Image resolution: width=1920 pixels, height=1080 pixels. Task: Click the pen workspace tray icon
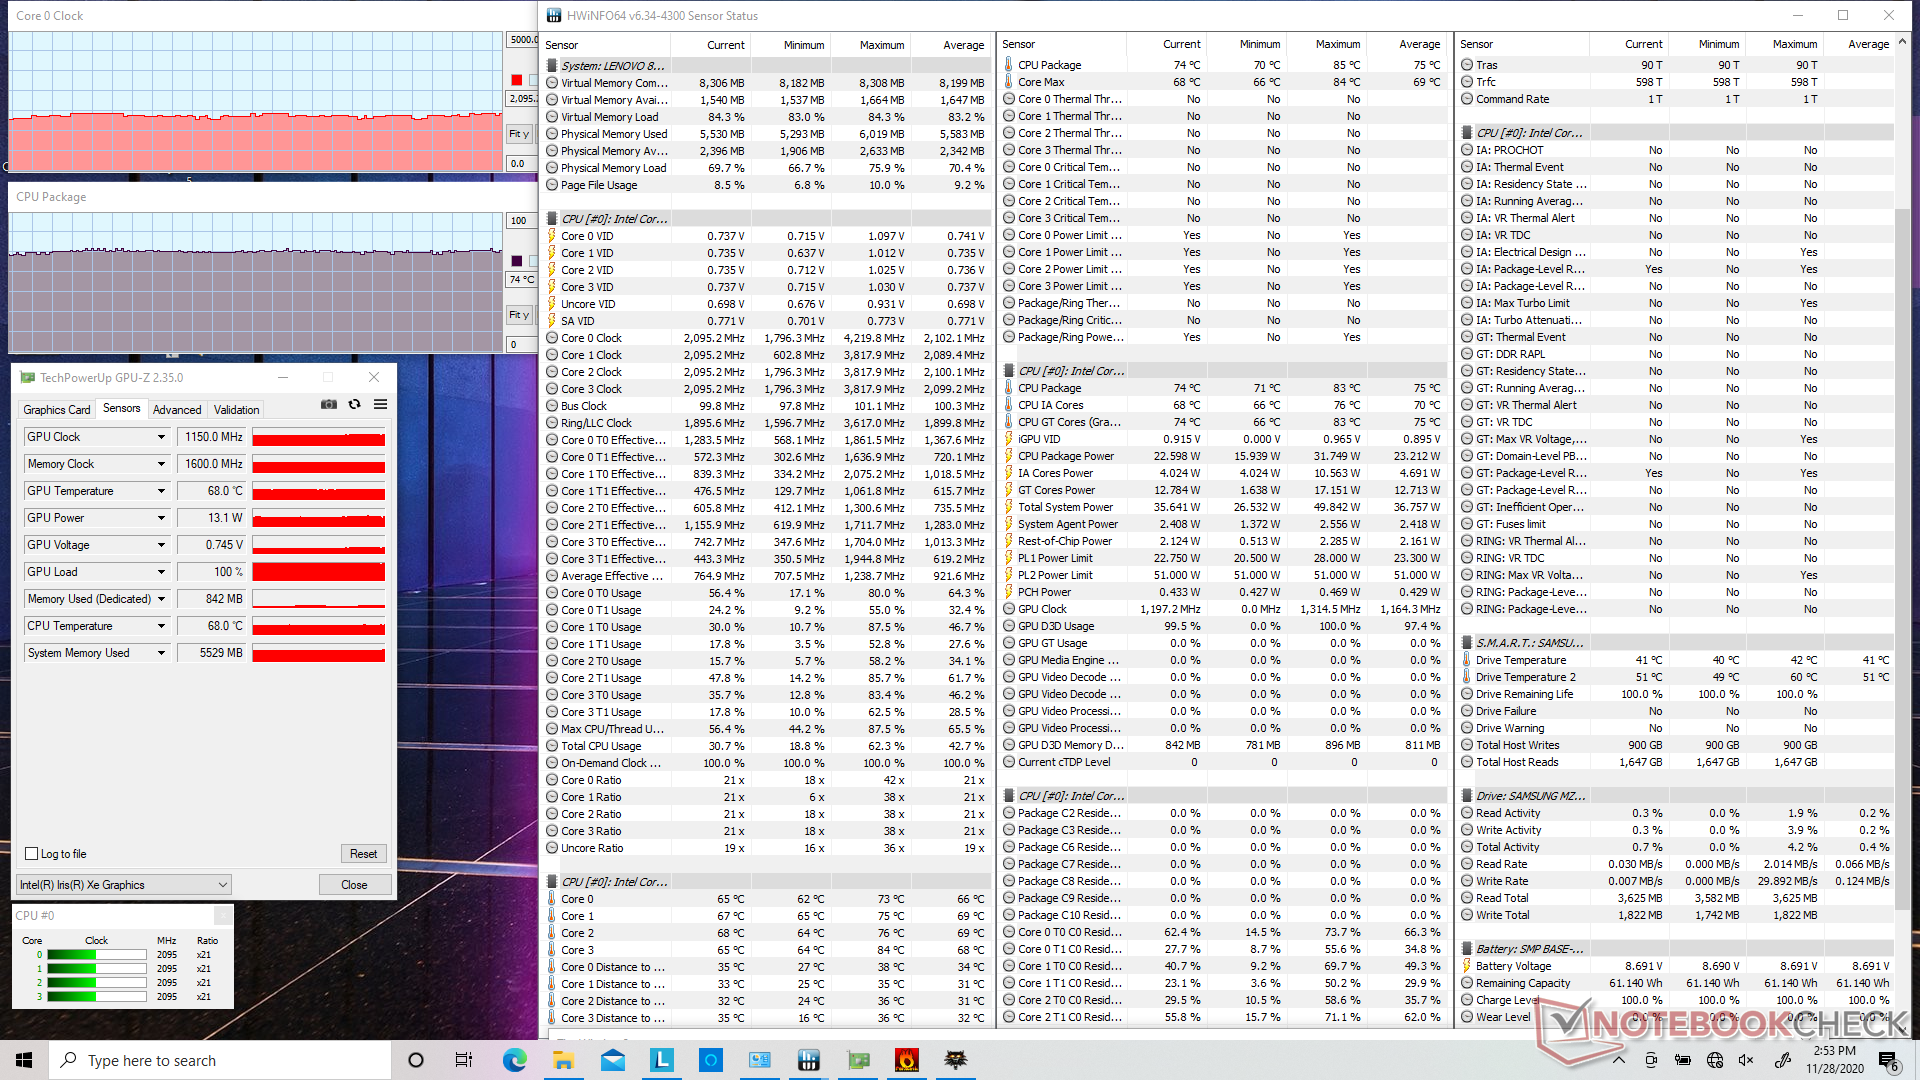[x=1782, y=1060]
